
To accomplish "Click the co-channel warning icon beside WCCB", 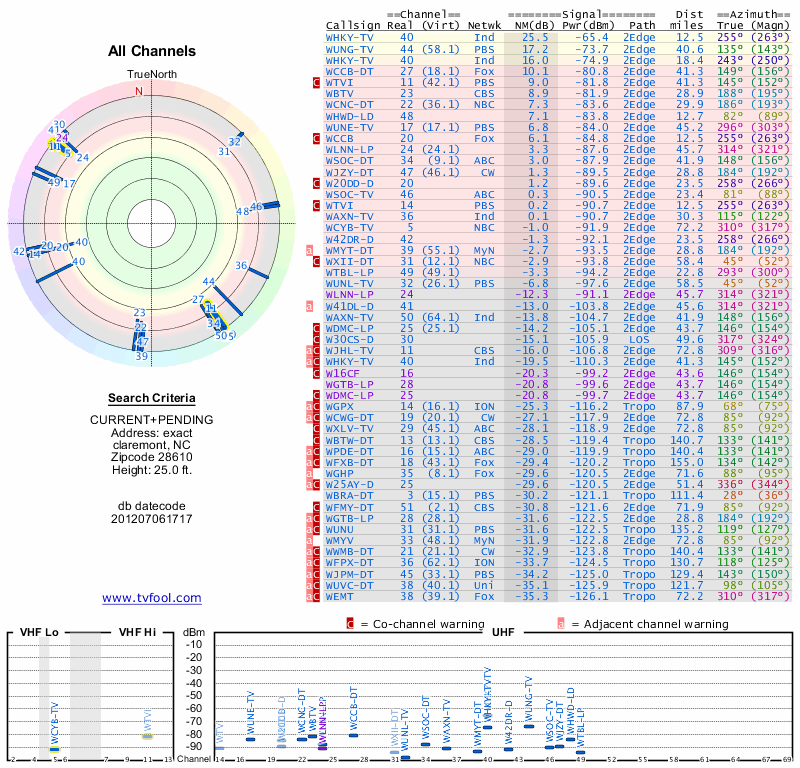I will click(x=318, y=138).
